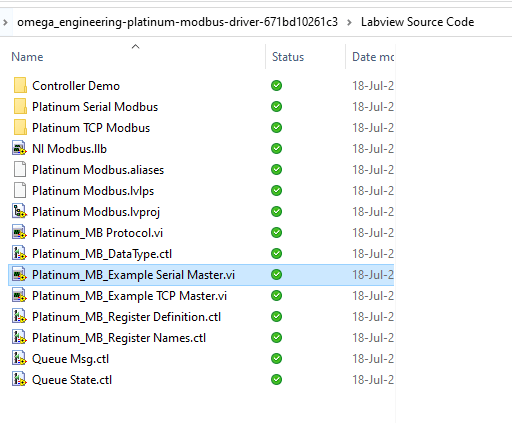Select Platinum_MB_Register Names.ctl file name
Image resolution: width=512 pixels, height=423 pixels.
click(119, 338)
